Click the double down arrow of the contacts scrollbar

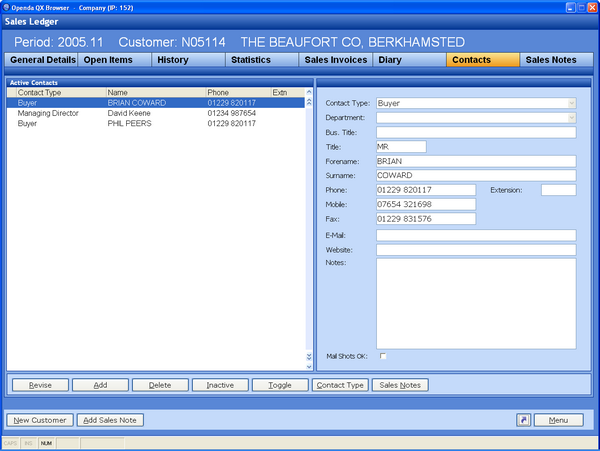click(x=309, y=357)
